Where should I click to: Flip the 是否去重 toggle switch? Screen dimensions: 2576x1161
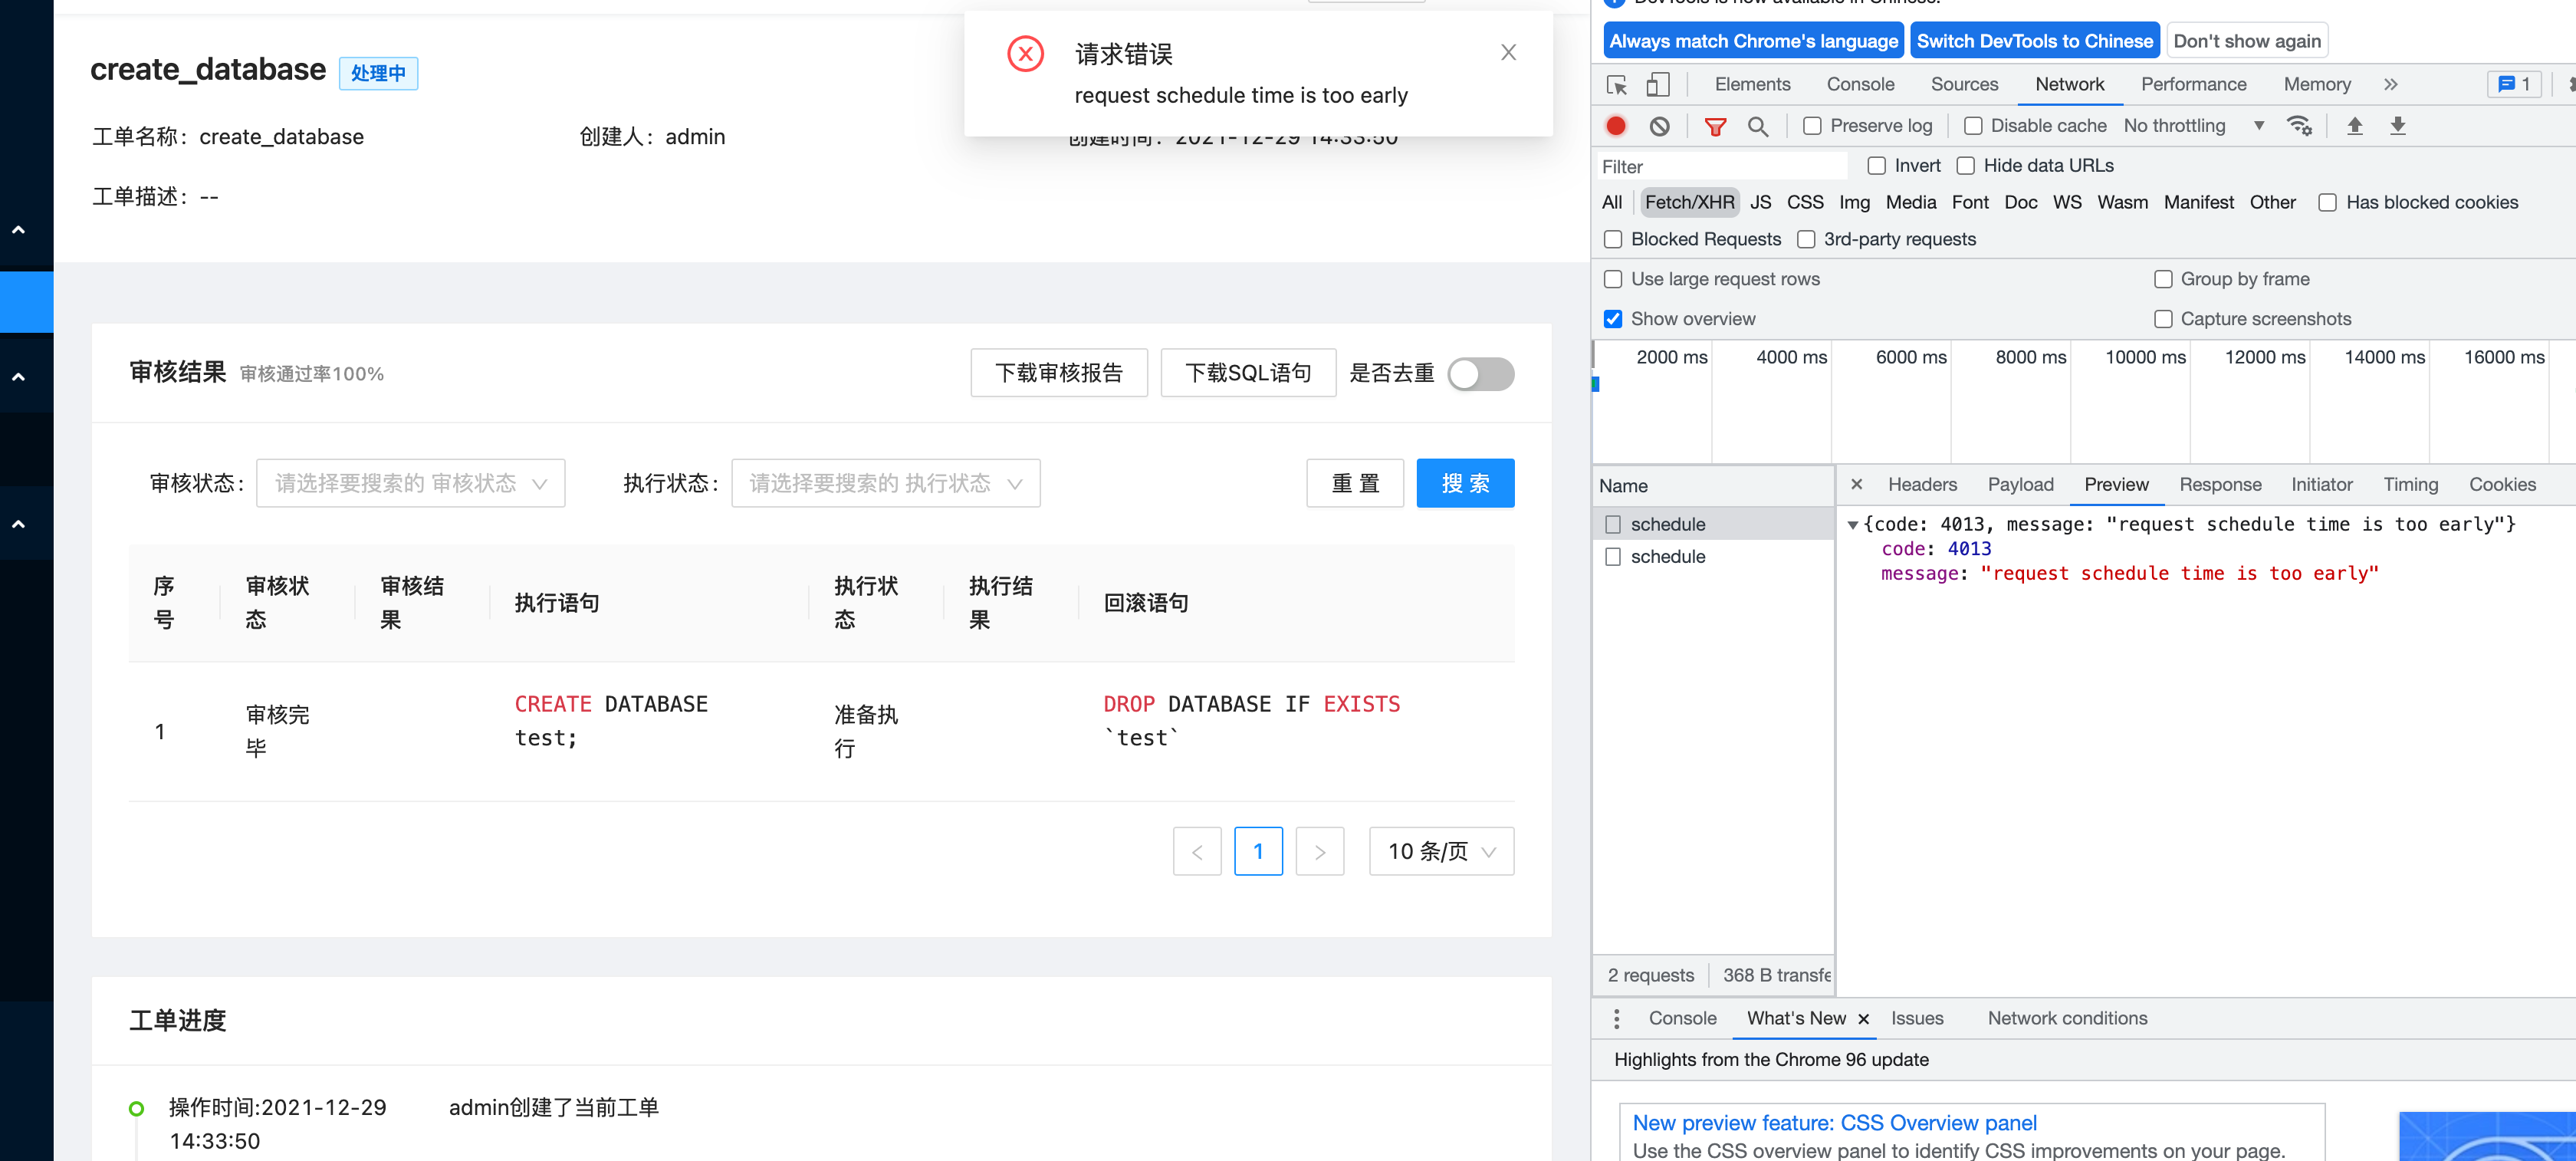(x=1480, y=374)
